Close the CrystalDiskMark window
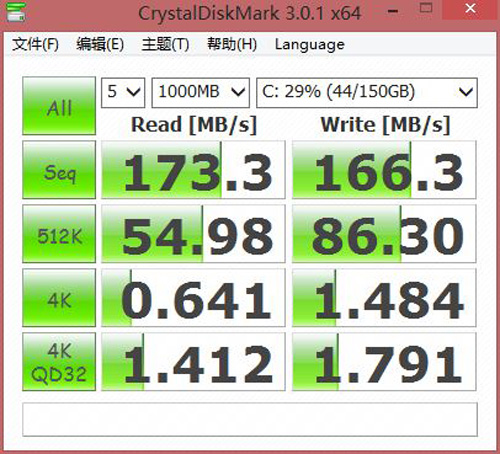Image resolution: width=500 pixels, height=454 pixels. 470,9
